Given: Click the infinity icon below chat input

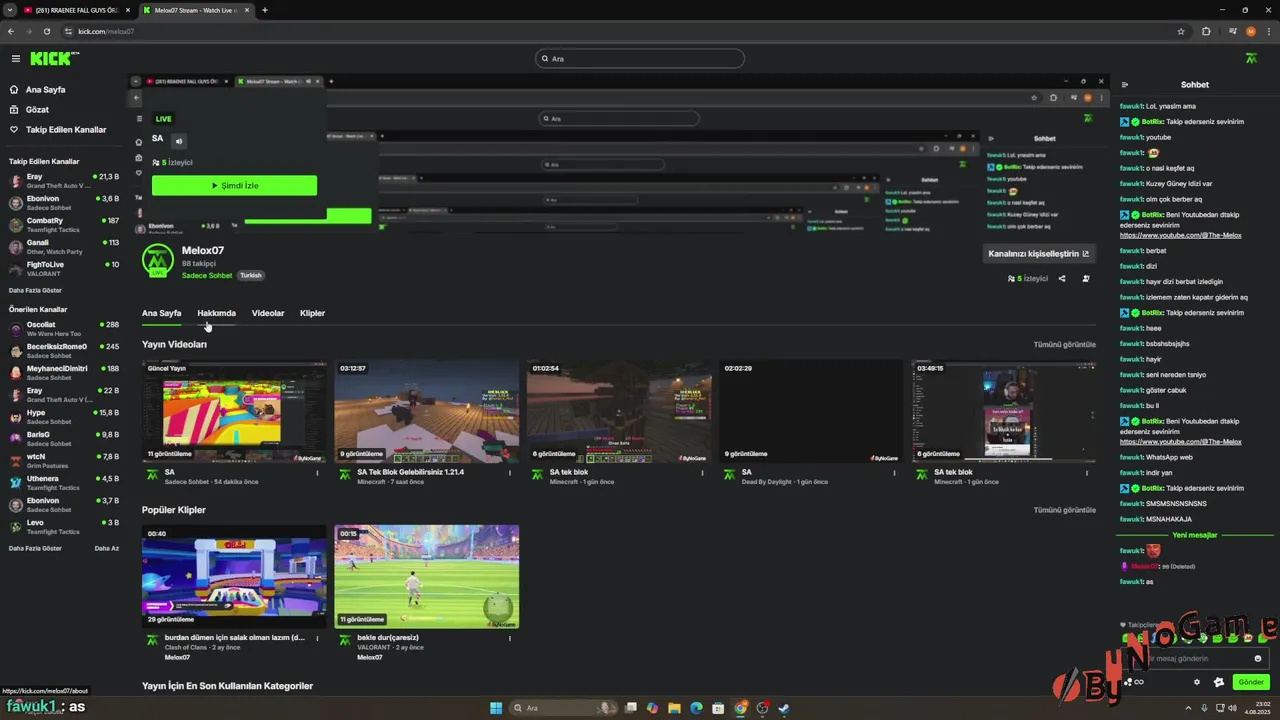Looking at the screenshot, I should click(1138, 682).
